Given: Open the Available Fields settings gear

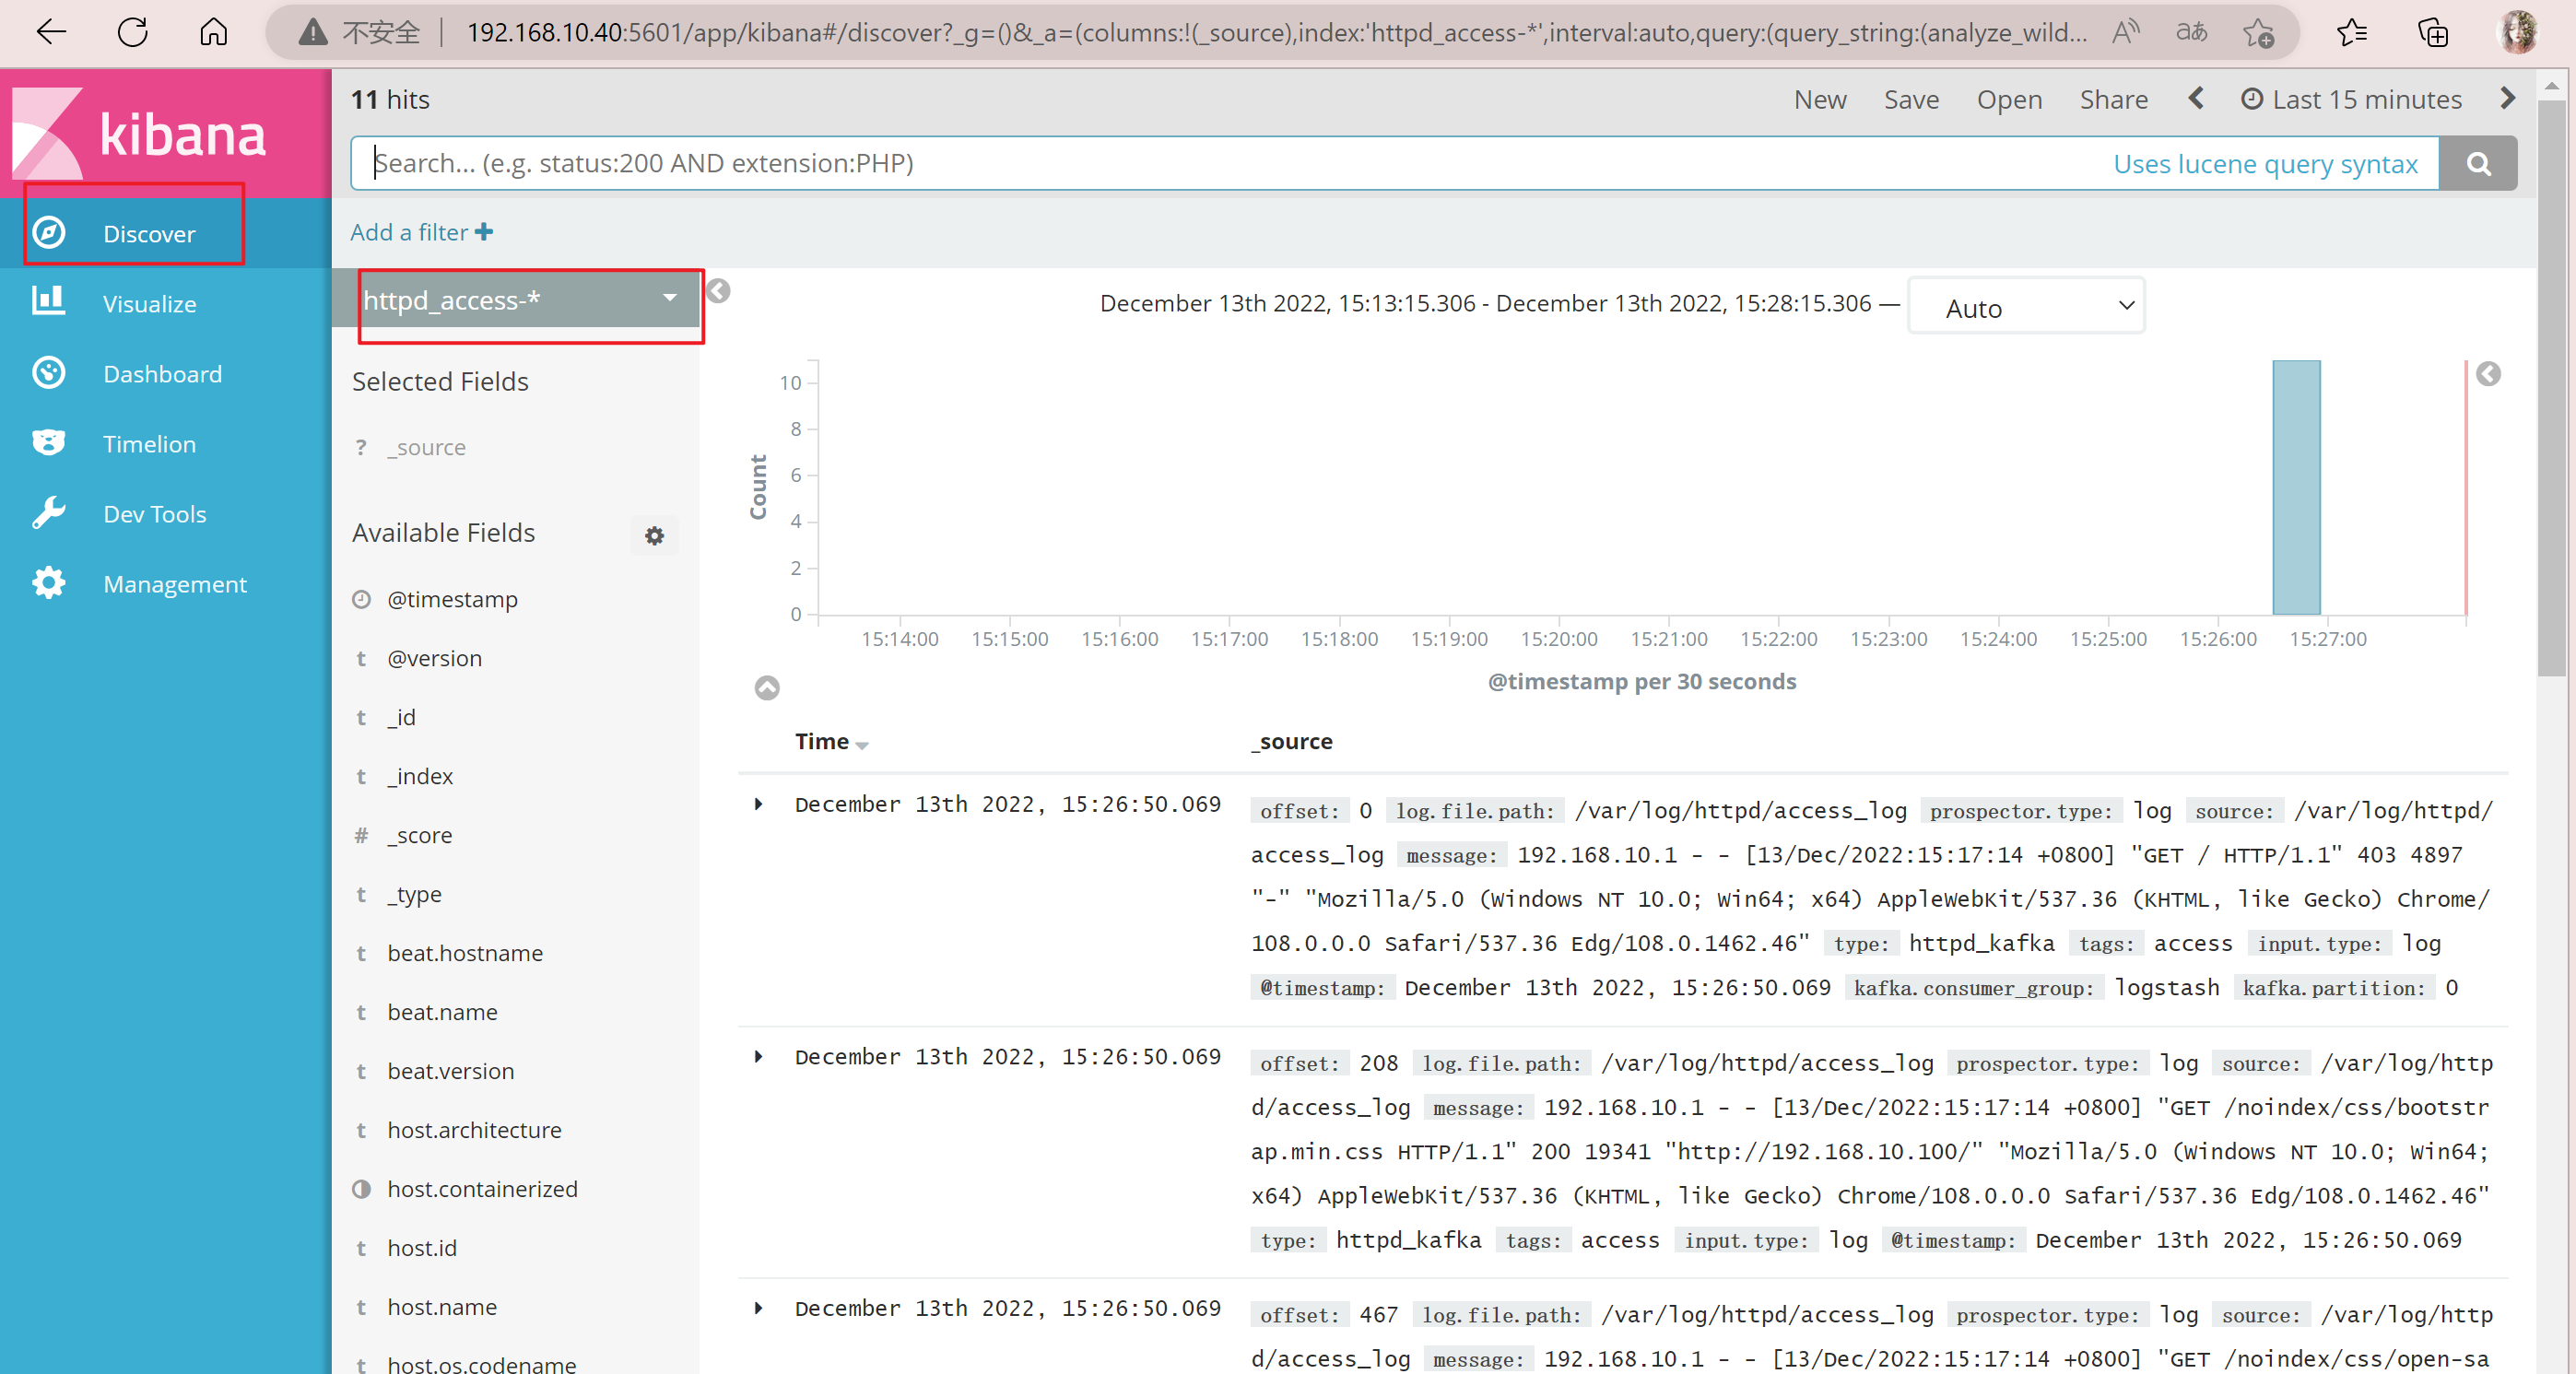Looking at the screenshot, I should (x=654, y=535).
